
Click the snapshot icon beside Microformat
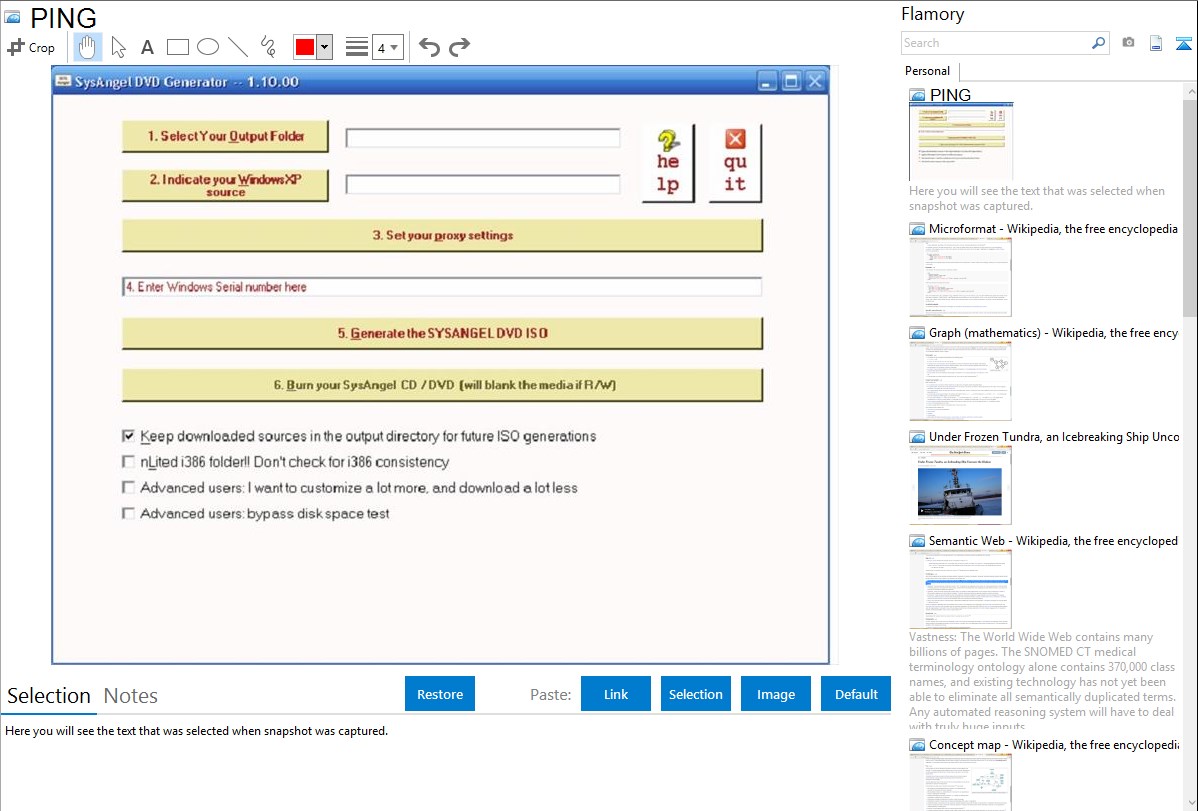tap(918, 229)
